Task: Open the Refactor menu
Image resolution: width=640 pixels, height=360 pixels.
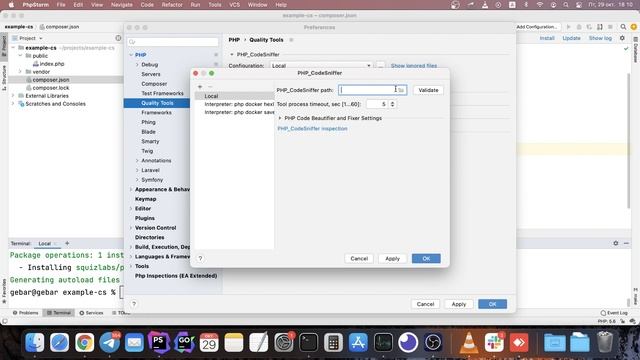Action: (172, 5)
